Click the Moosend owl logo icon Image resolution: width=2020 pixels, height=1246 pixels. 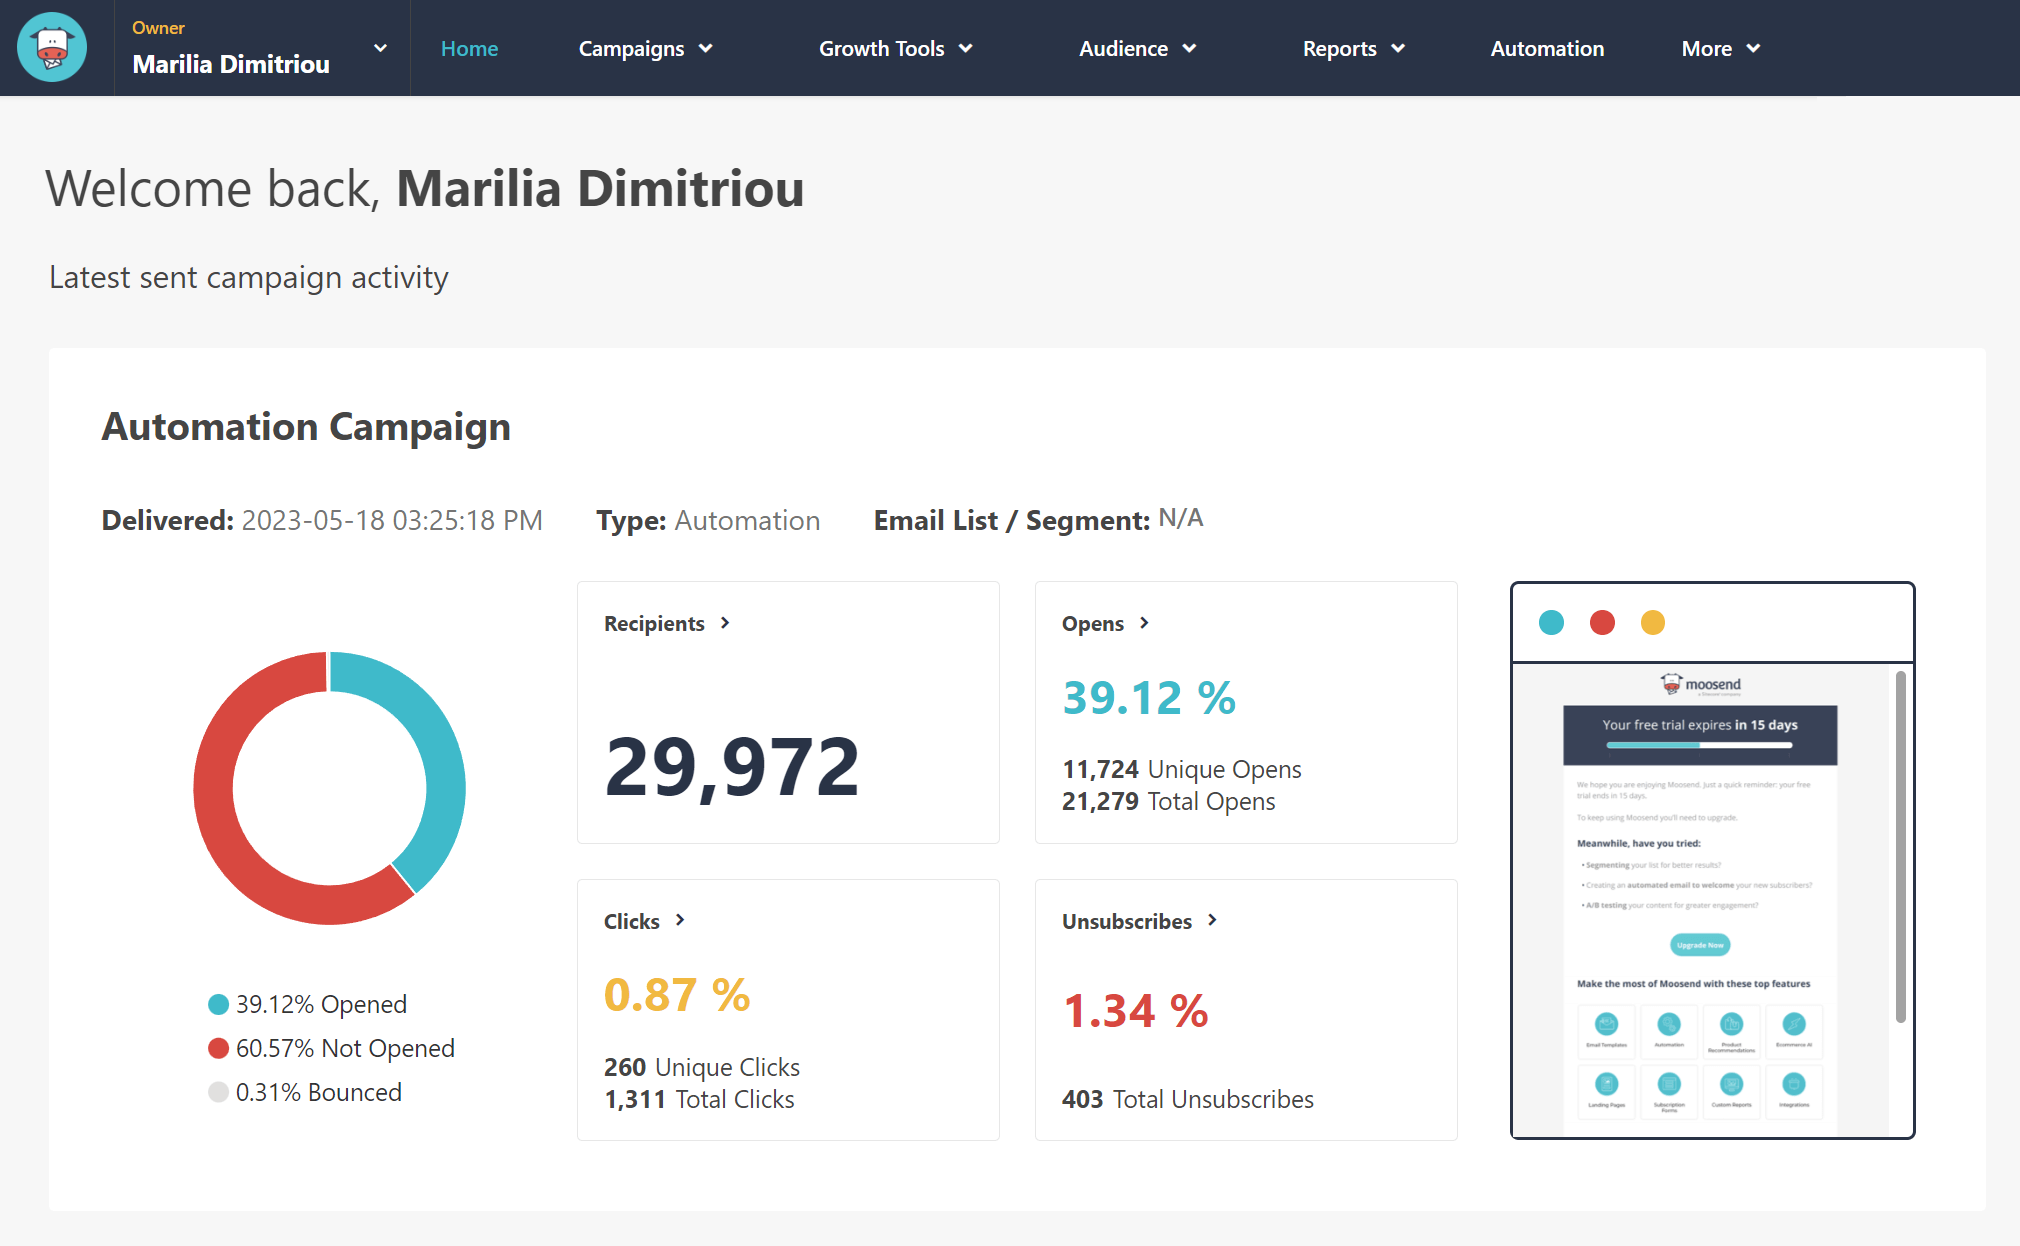tap(52, 48)
